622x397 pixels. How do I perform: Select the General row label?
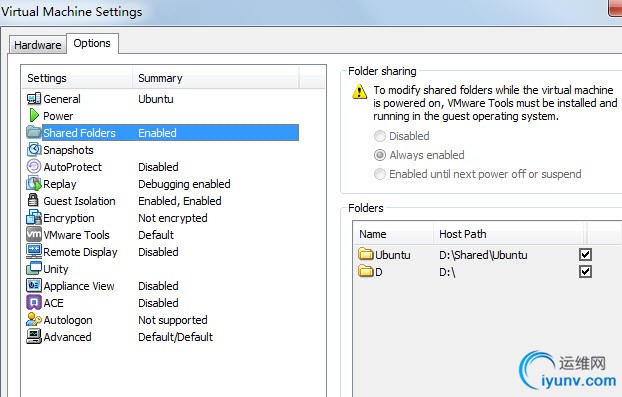62,99
